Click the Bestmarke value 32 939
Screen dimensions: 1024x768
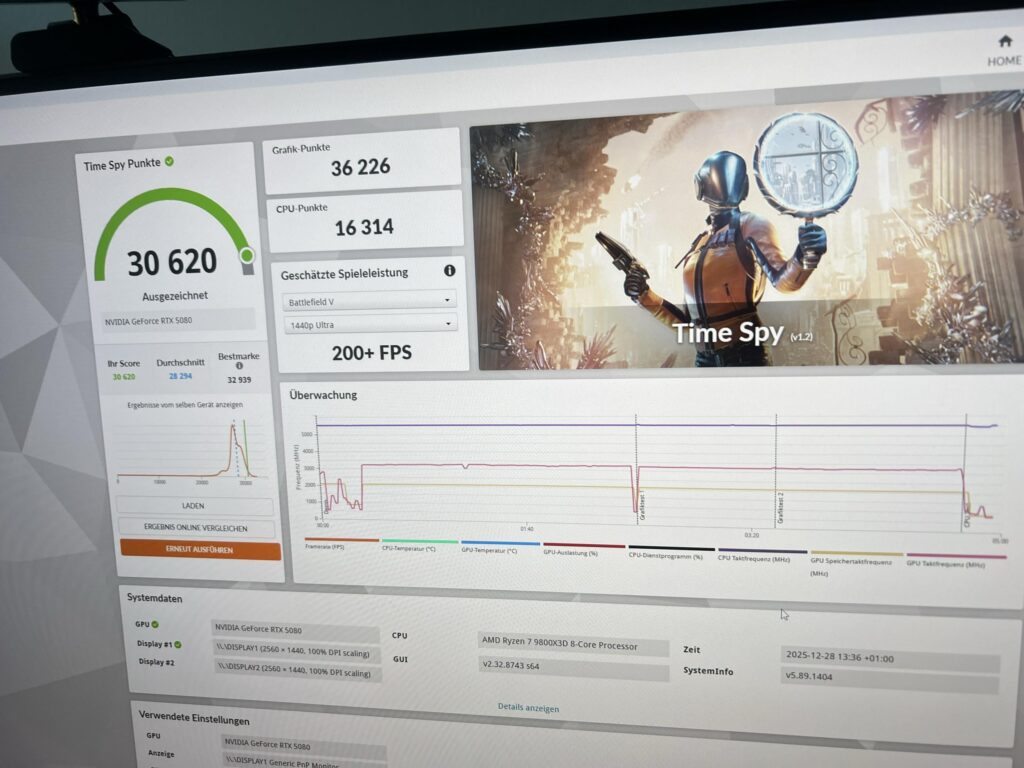(239, 379)
